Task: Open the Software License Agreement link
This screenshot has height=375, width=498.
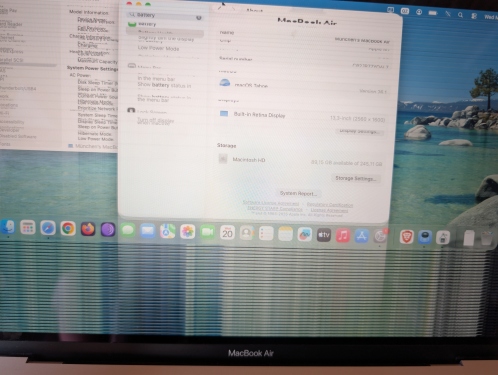Action: click(270, 203)
